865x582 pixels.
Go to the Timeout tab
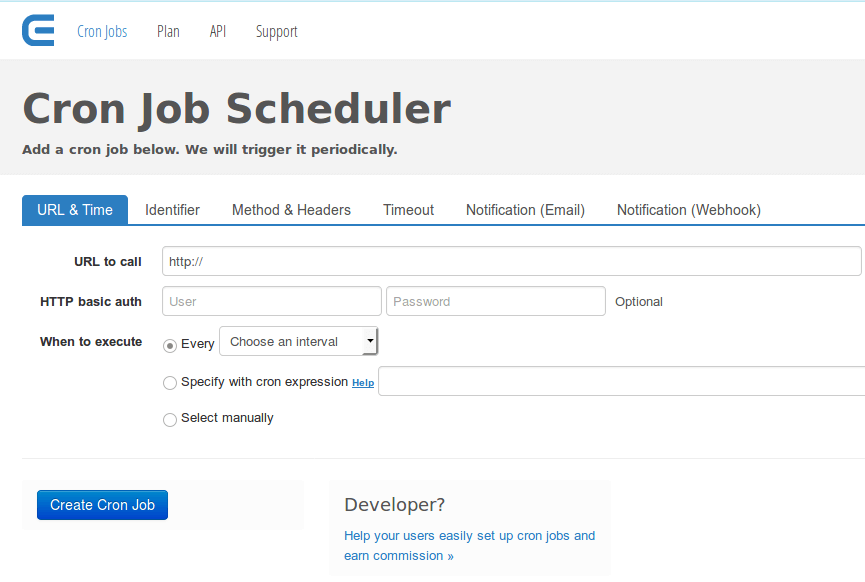408,210
